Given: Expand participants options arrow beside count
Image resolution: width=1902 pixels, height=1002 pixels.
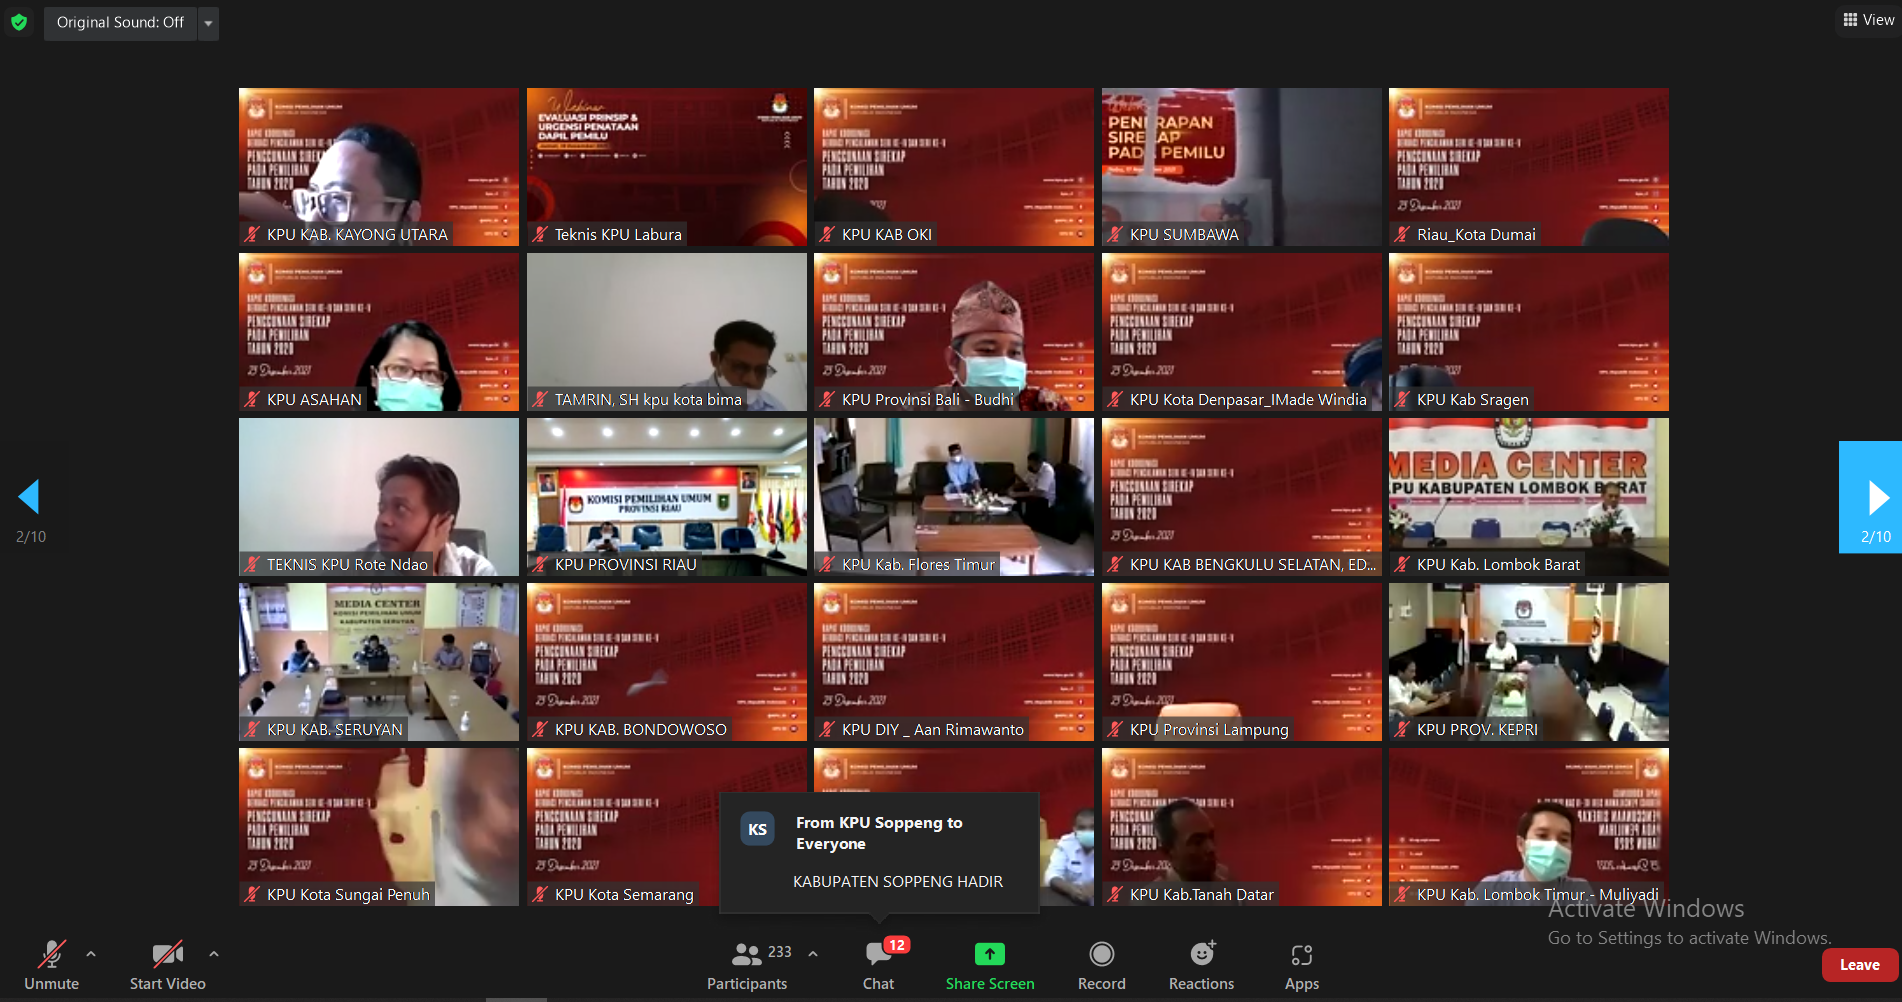Looking at the screenshot, I should pos(813,954).
